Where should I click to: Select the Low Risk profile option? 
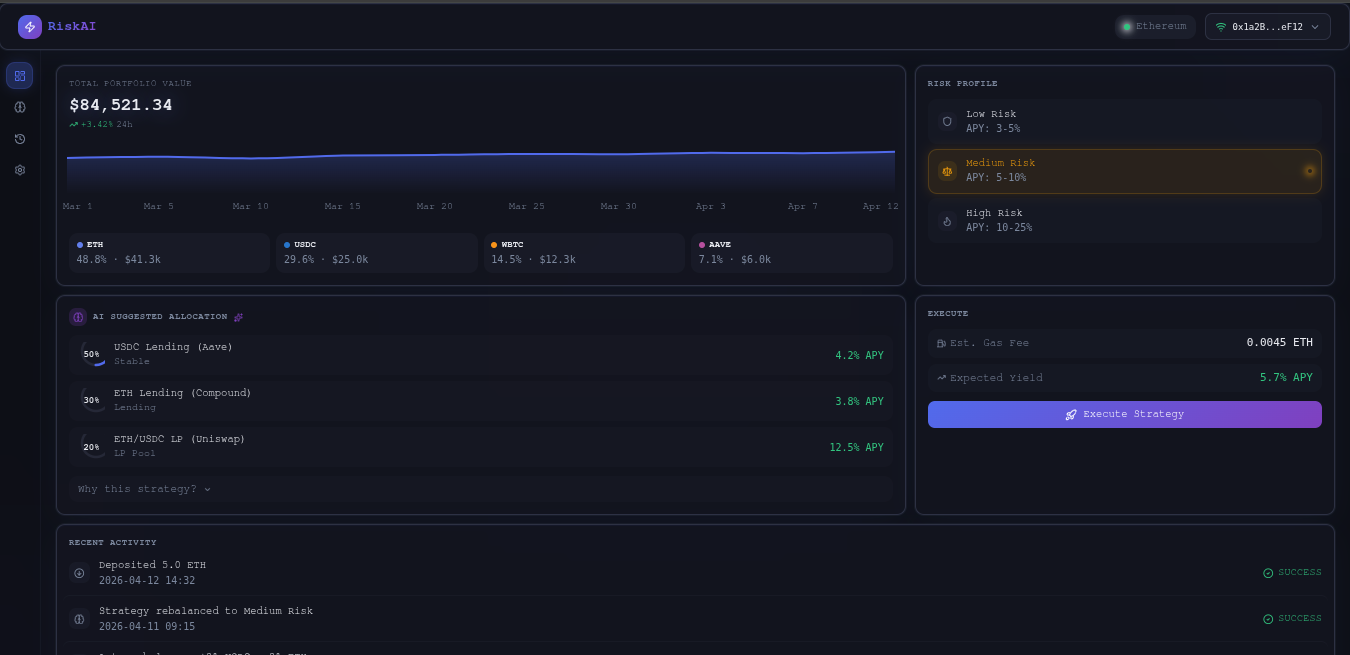pyautogui.click(x=1124, y=121)
